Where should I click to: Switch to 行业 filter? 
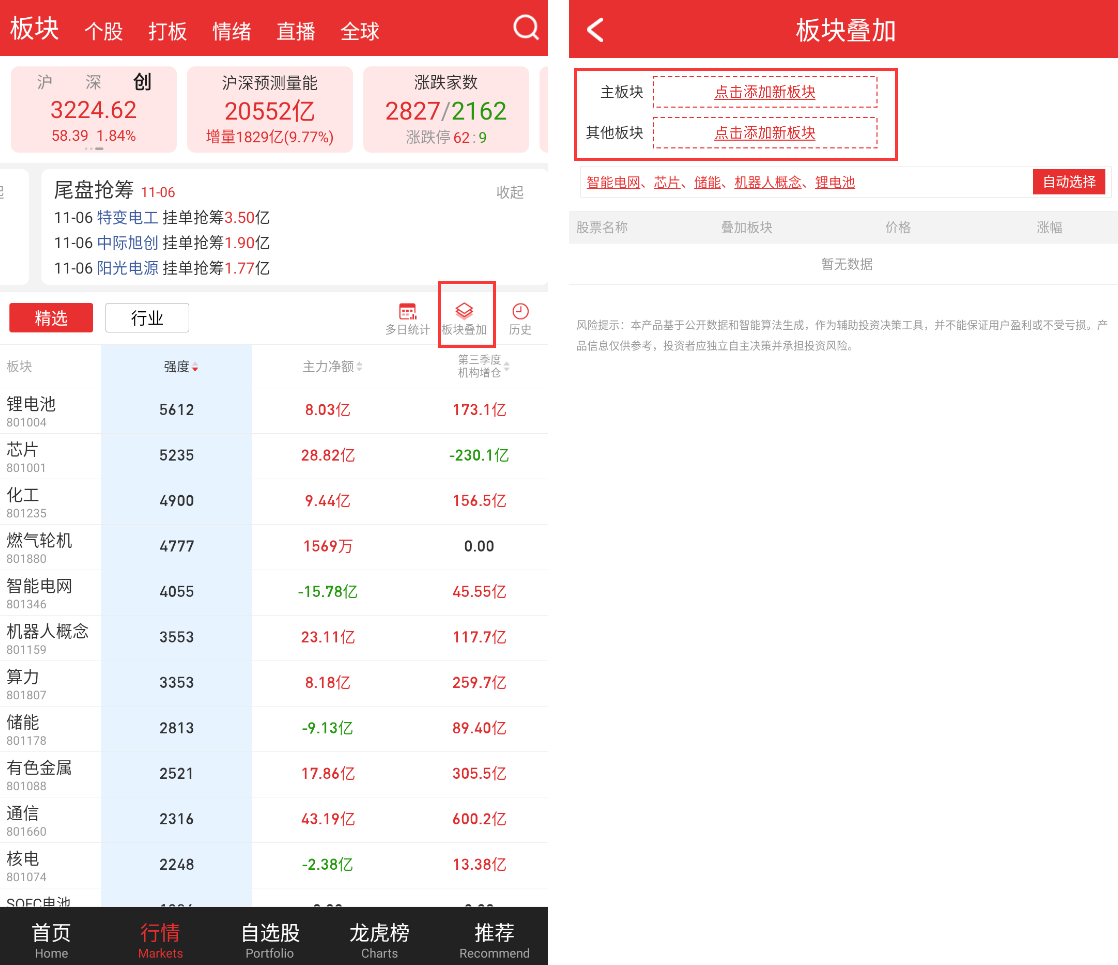(147, 318)
